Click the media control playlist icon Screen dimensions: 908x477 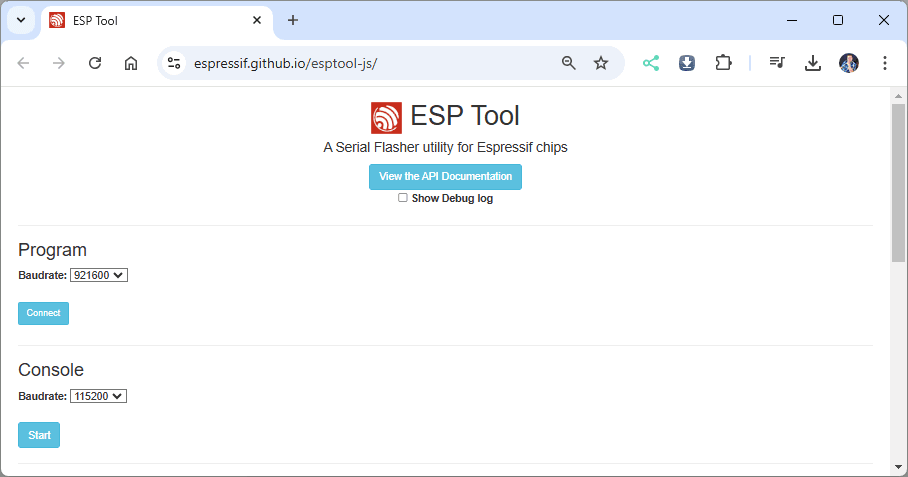point(777,63)
